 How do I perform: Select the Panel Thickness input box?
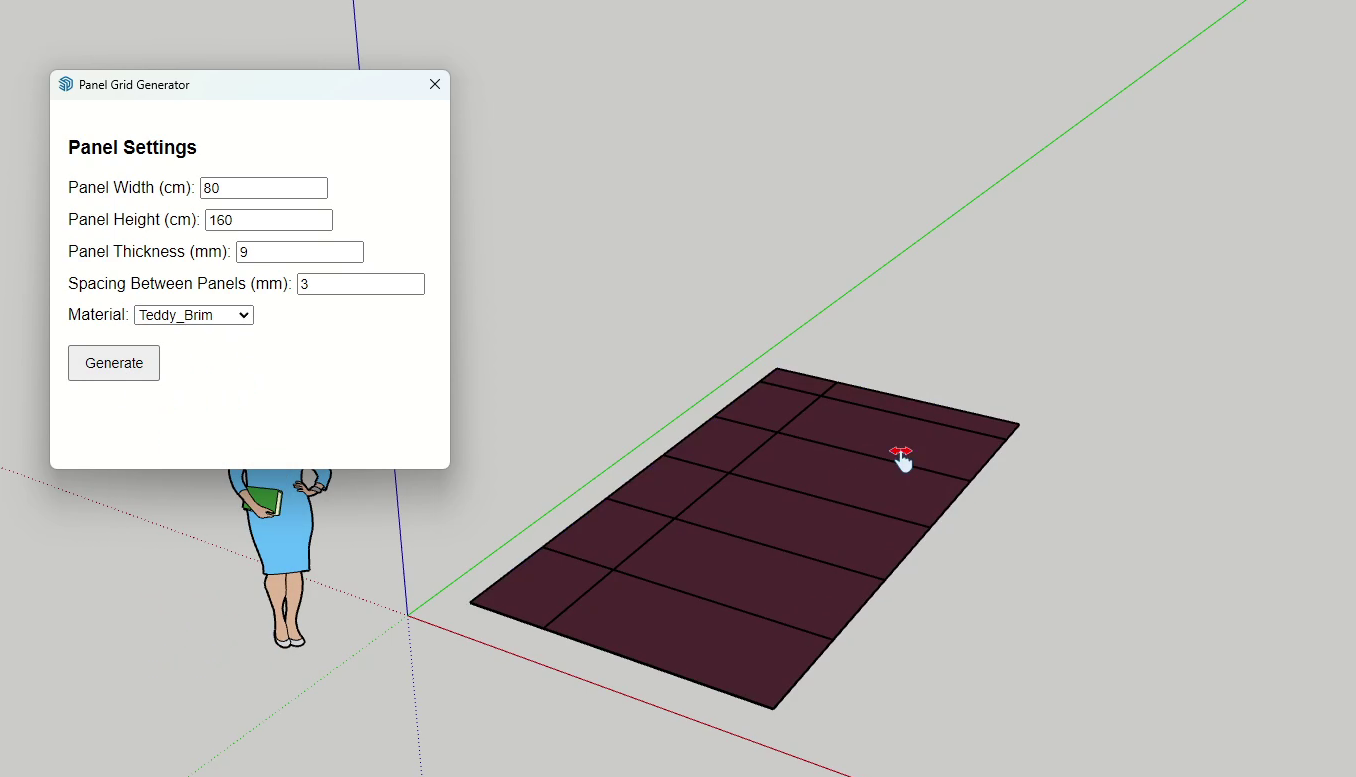pos(299,252)
